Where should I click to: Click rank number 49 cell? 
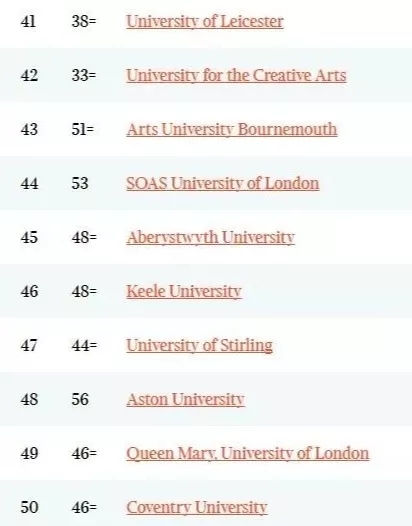pos(29,453)
